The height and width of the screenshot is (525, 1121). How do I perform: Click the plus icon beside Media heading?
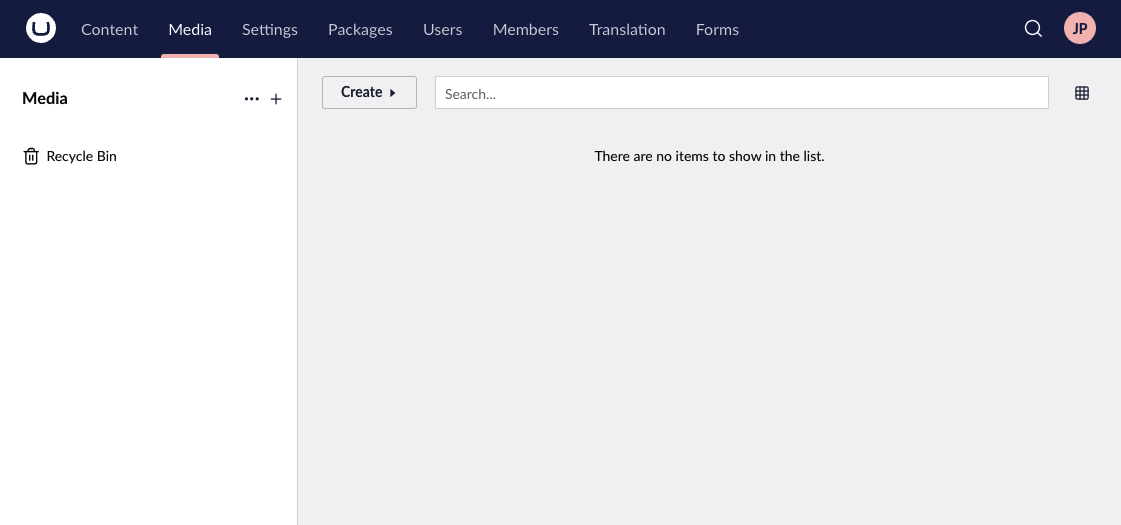277,99
